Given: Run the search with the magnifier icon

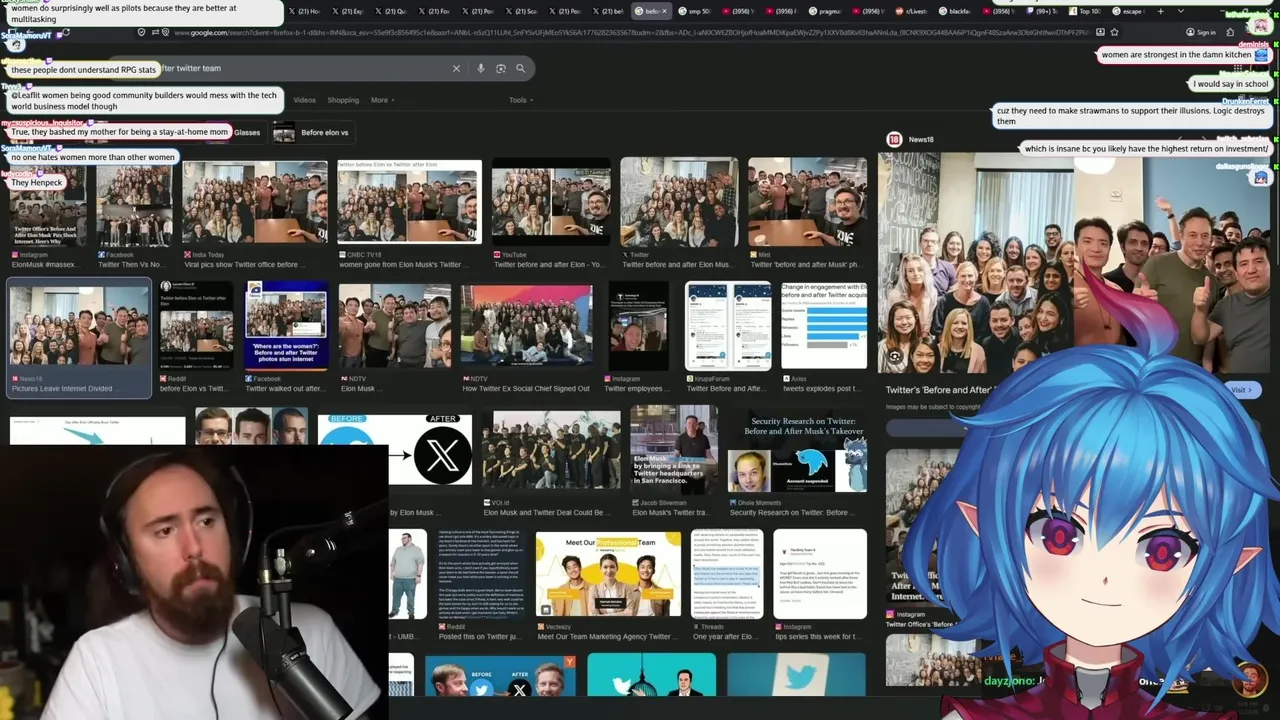Looking at the screenshot, I should [x=520, y=68].
